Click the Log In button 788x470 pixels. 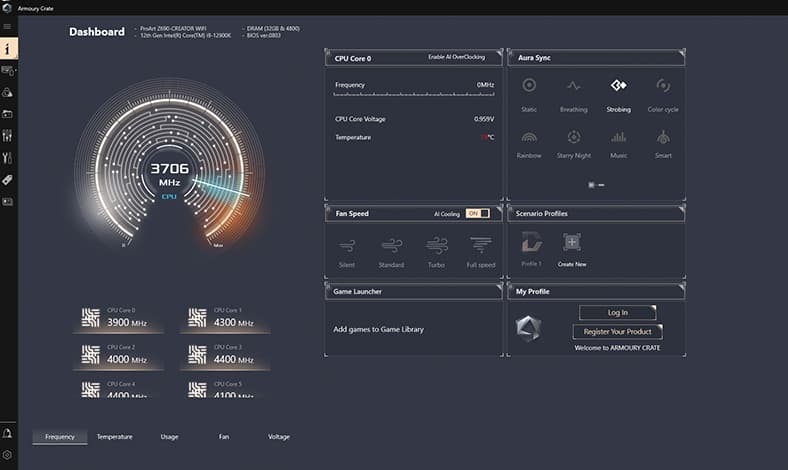[x=618, y=313]
